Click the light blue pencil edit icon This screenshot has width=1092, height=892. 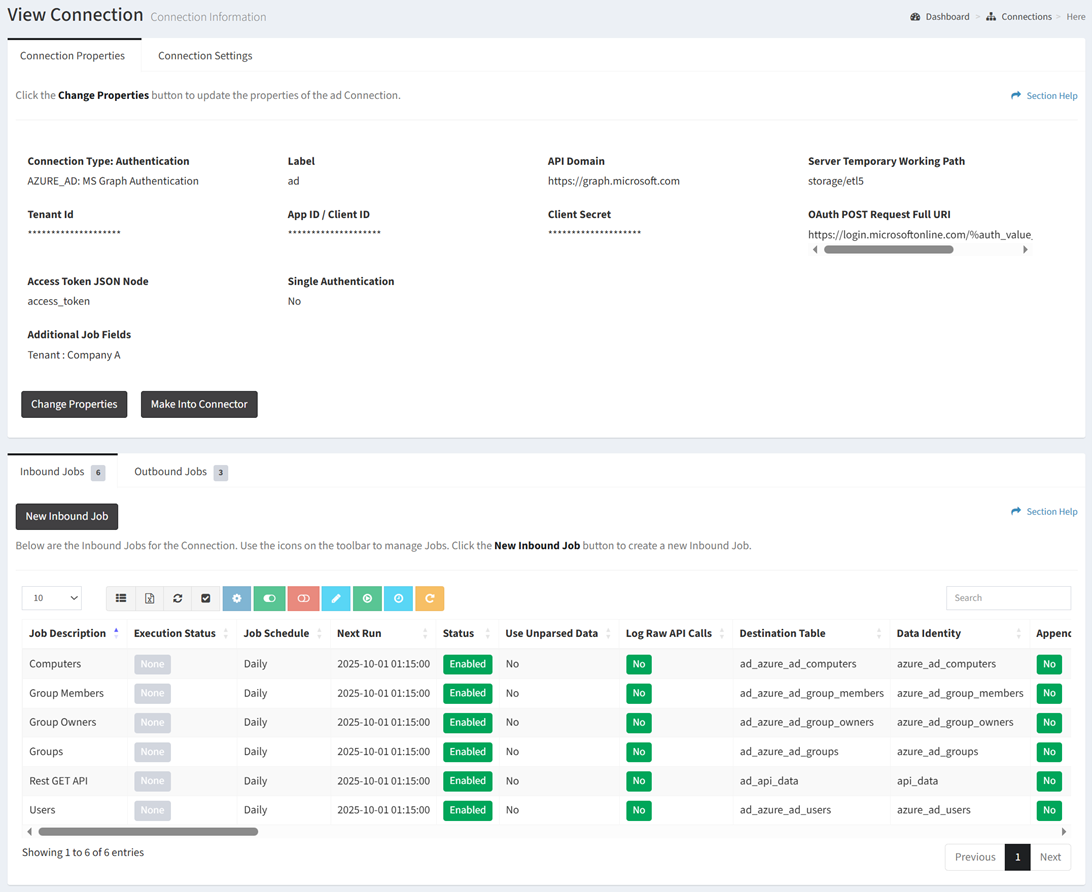[336, 598]
